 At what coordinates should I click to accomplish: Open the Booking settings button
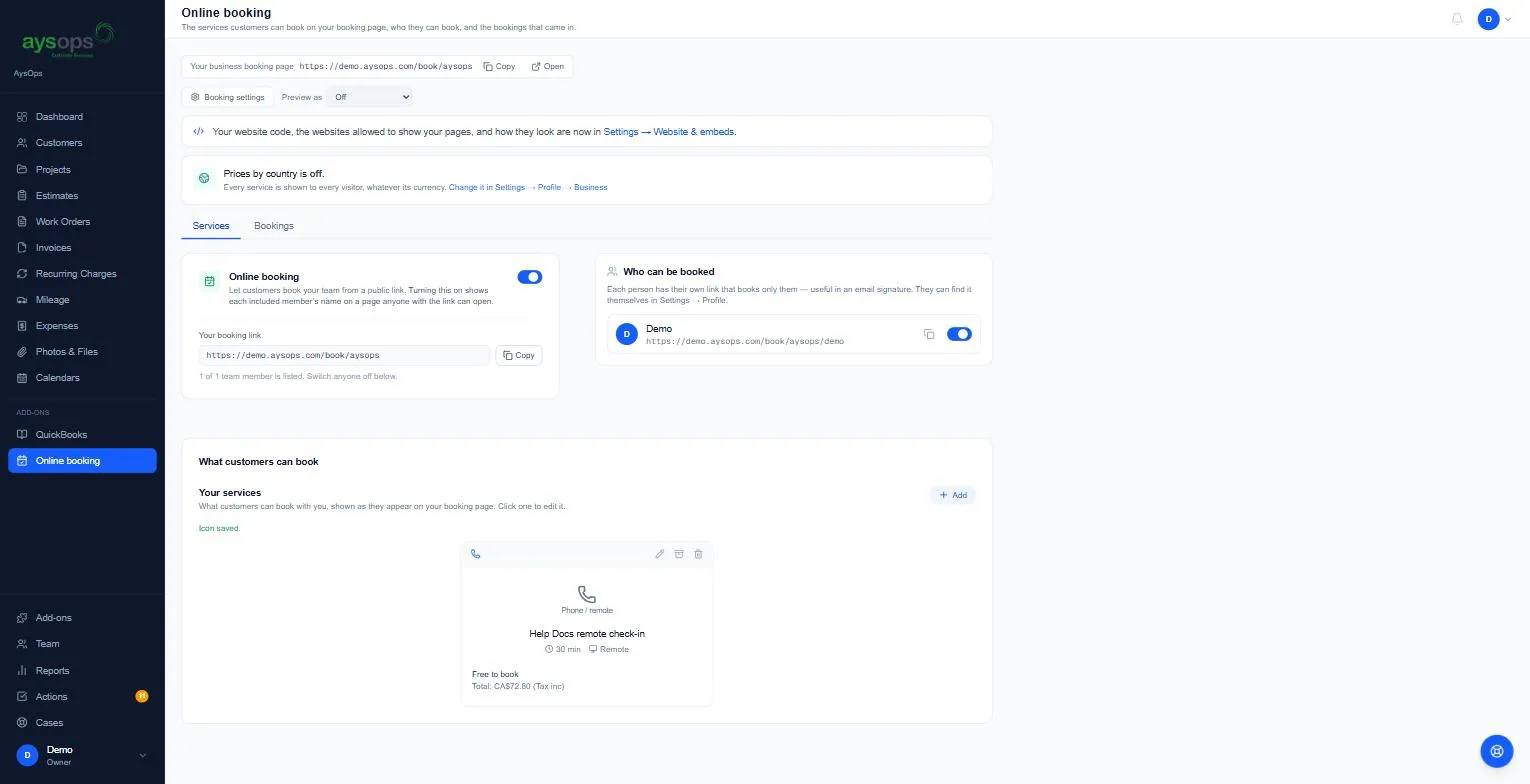(x=228, y=97)
